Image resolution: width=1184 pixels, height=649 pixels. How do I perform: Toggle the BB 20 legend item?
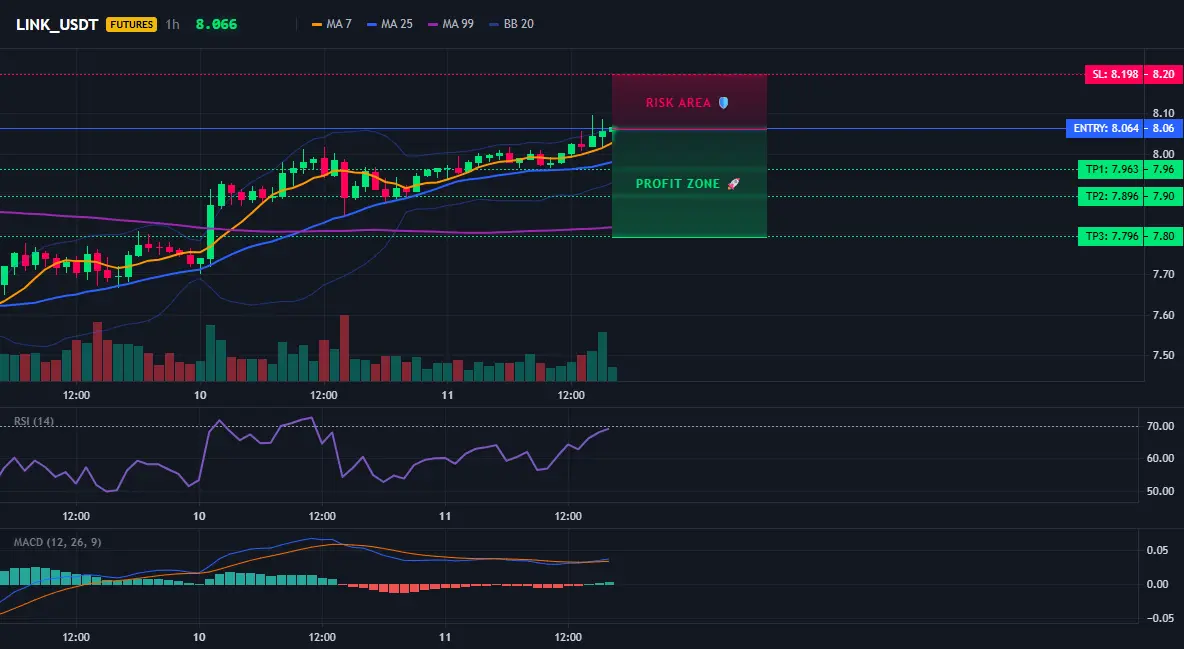tap(511, 24)
